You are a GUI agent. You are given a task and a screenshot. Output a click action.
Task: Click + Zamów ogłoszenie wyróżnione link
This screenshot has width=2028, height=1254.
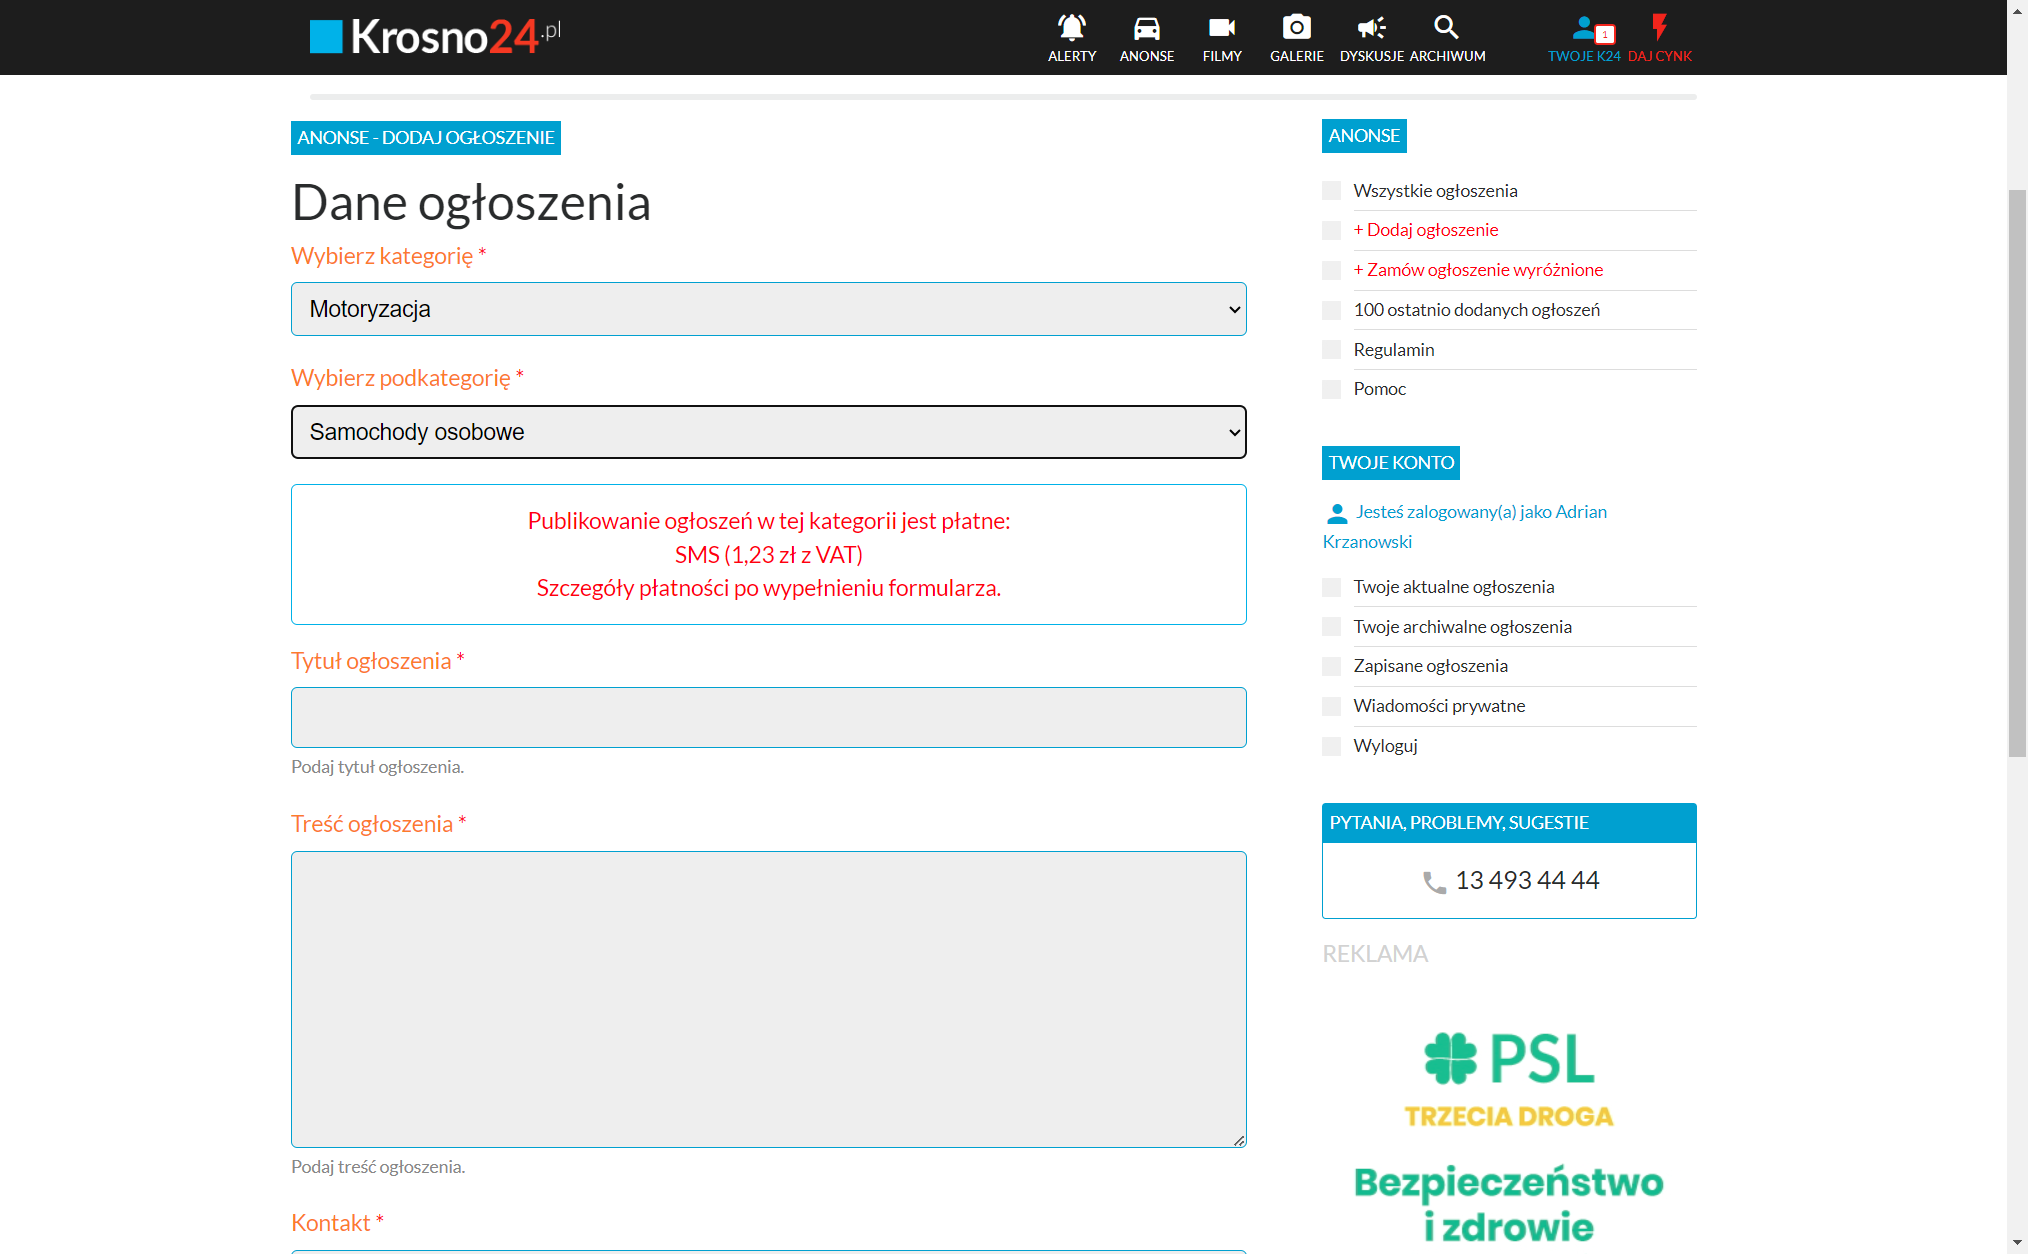click(1478, 270)
